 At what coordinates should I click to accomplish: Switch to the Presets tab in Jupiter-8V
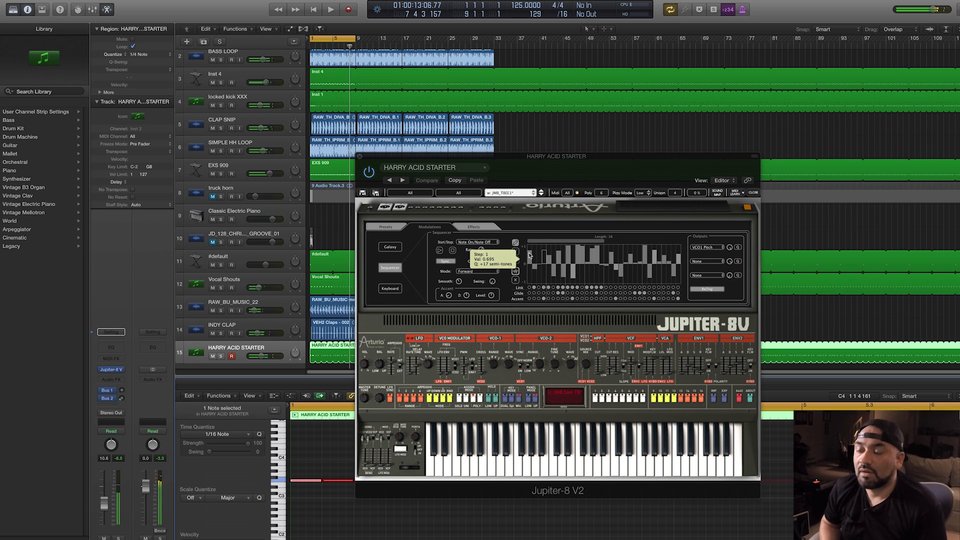pyautogui.click(x=386, y=227)
